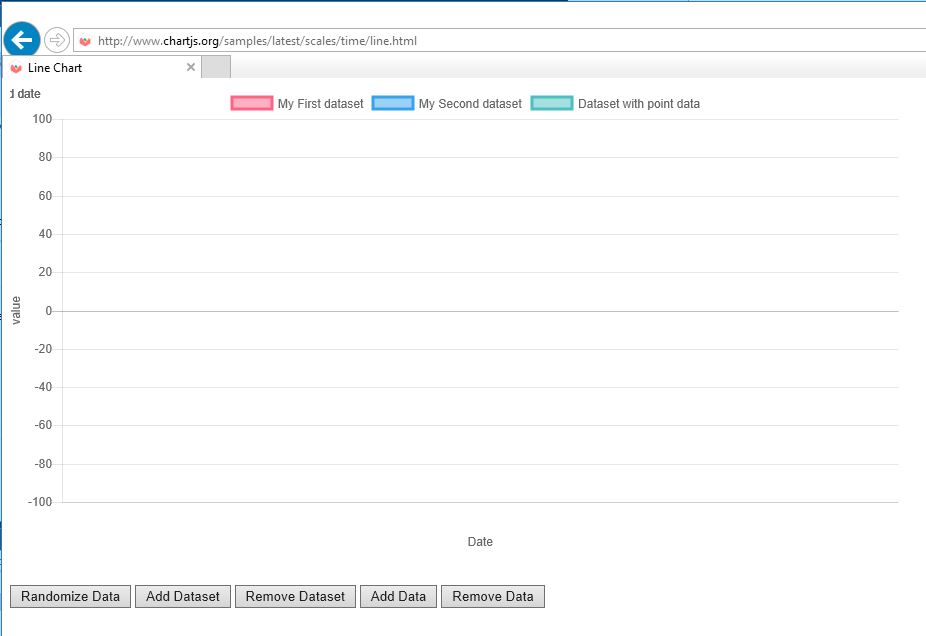Click the value axis title
Screen dimensions: 926x636
click(x=16, y=310)
